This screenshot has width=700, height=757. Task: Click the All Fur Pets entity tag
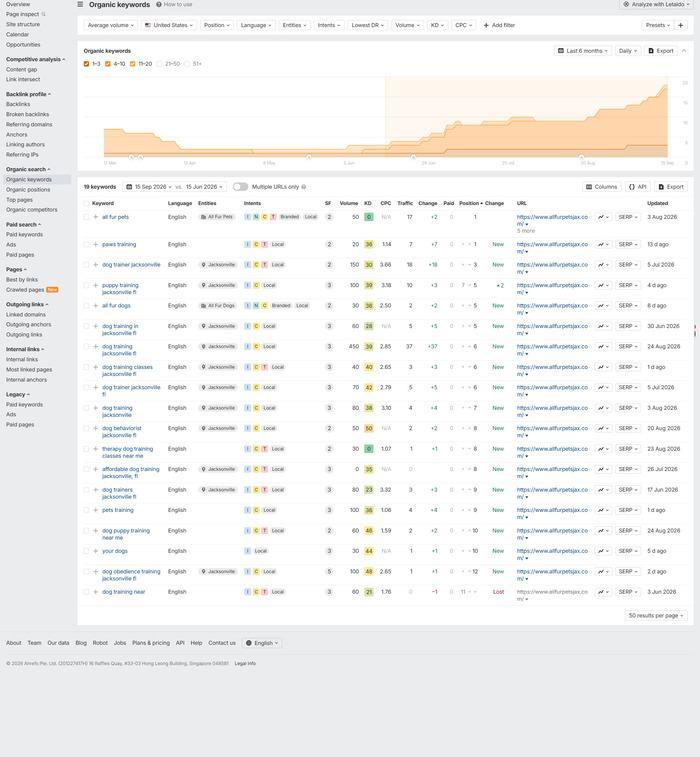(x=217, y=217)
